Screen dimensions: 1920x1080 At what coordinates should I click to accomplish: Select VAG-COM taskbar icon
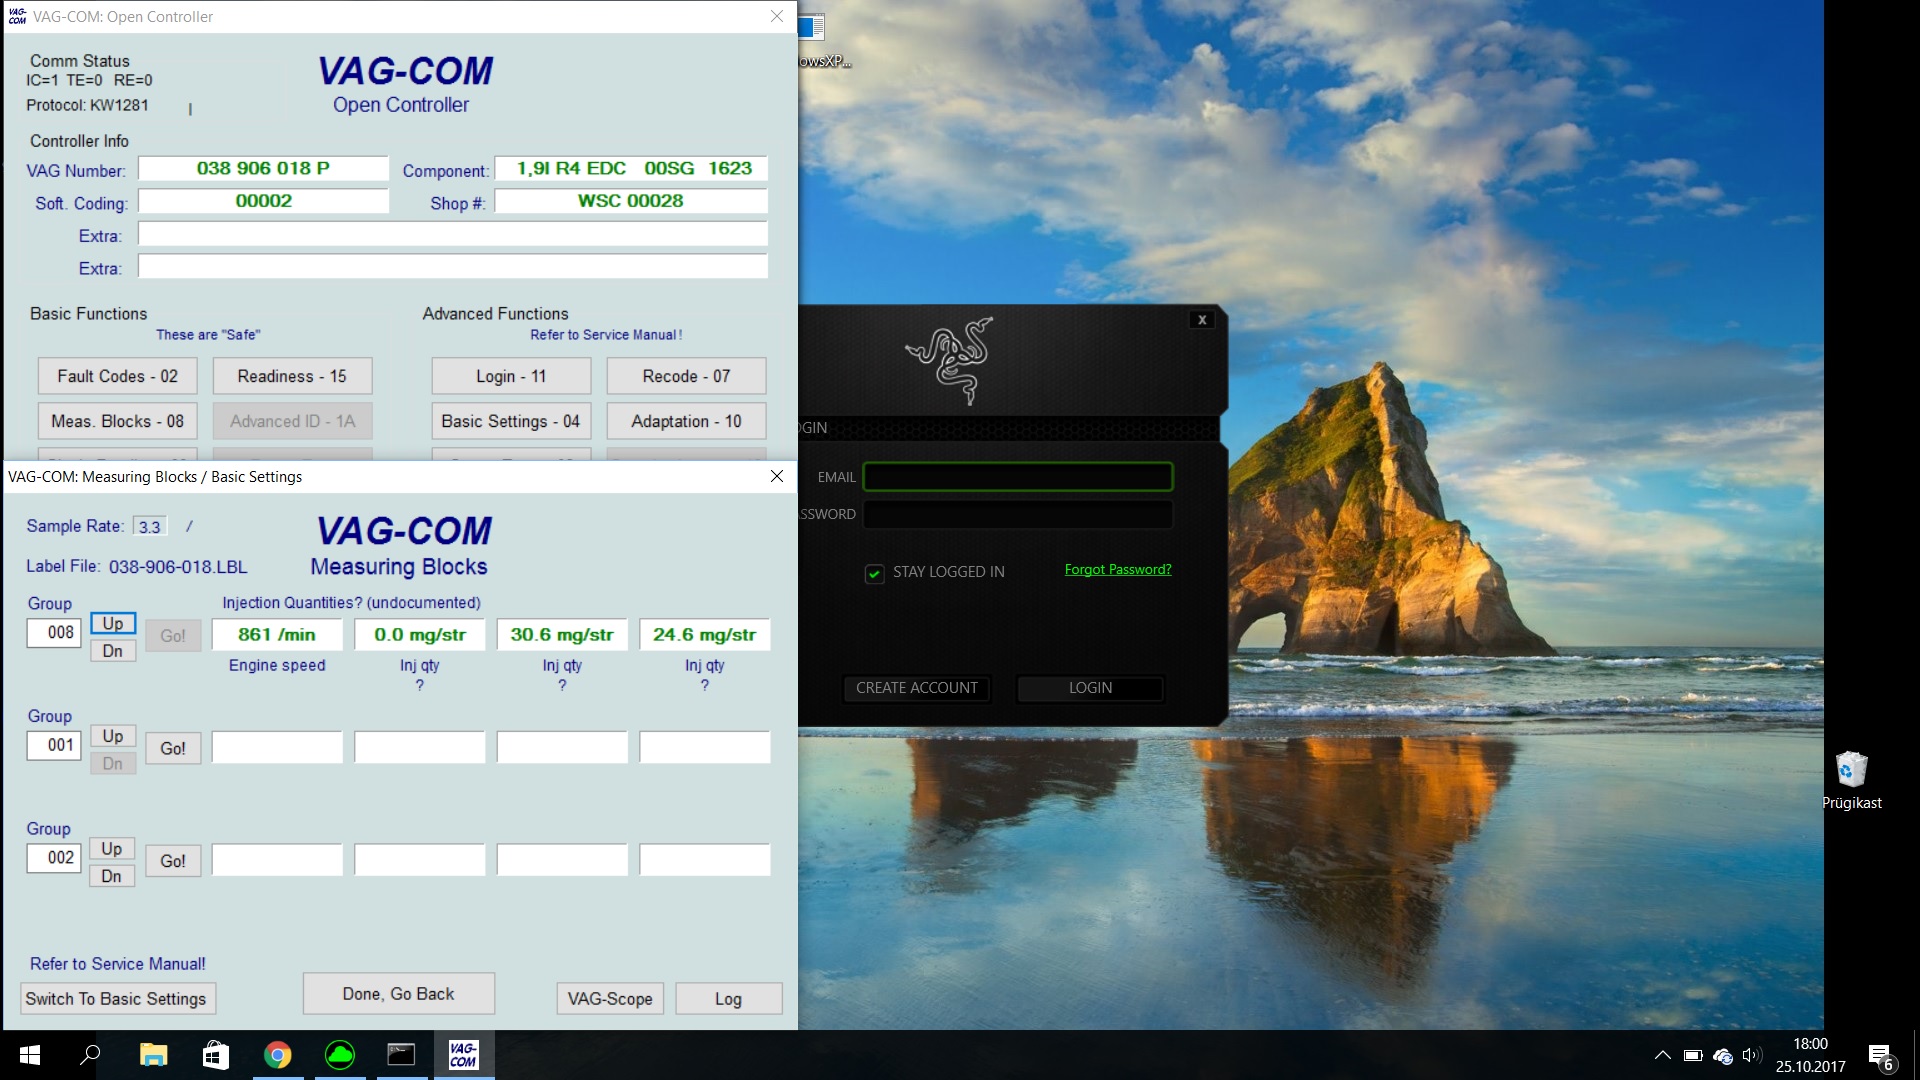pyautogui.click(x=464, y=1055)
